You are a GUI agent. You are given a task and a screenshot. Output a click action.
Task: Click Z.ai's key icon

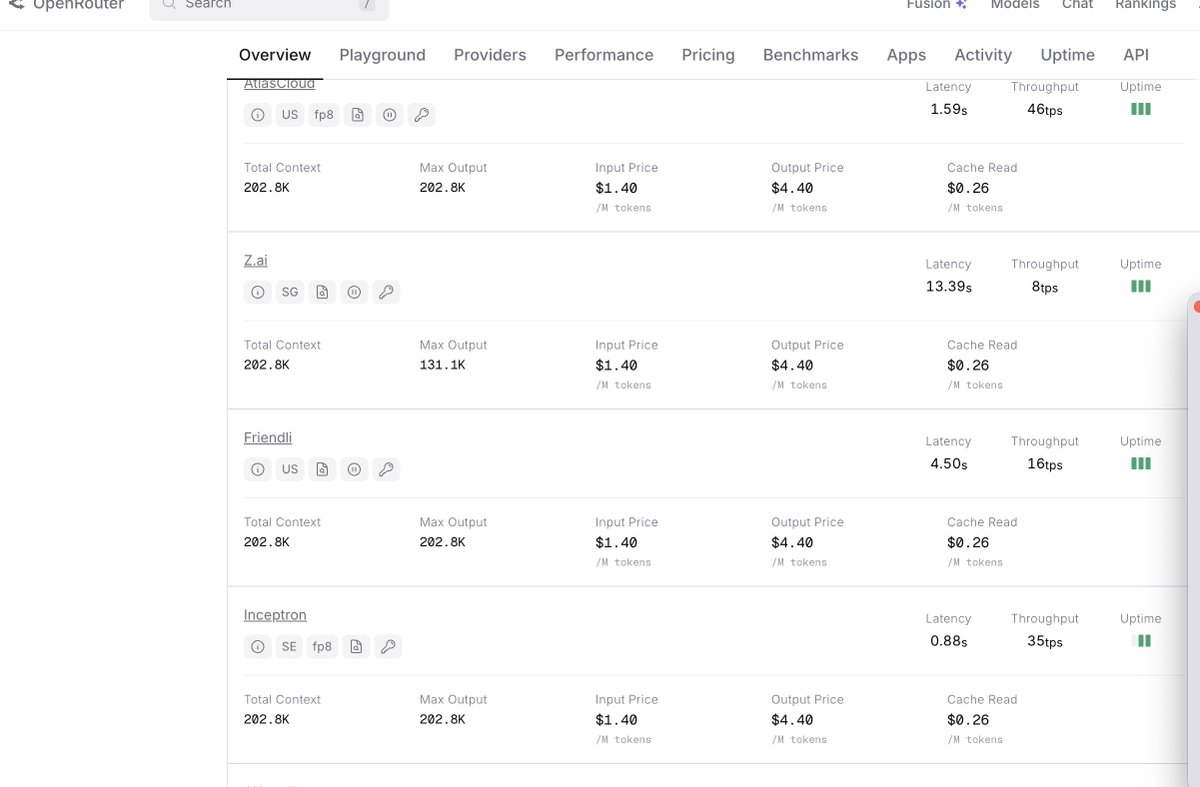387,292
